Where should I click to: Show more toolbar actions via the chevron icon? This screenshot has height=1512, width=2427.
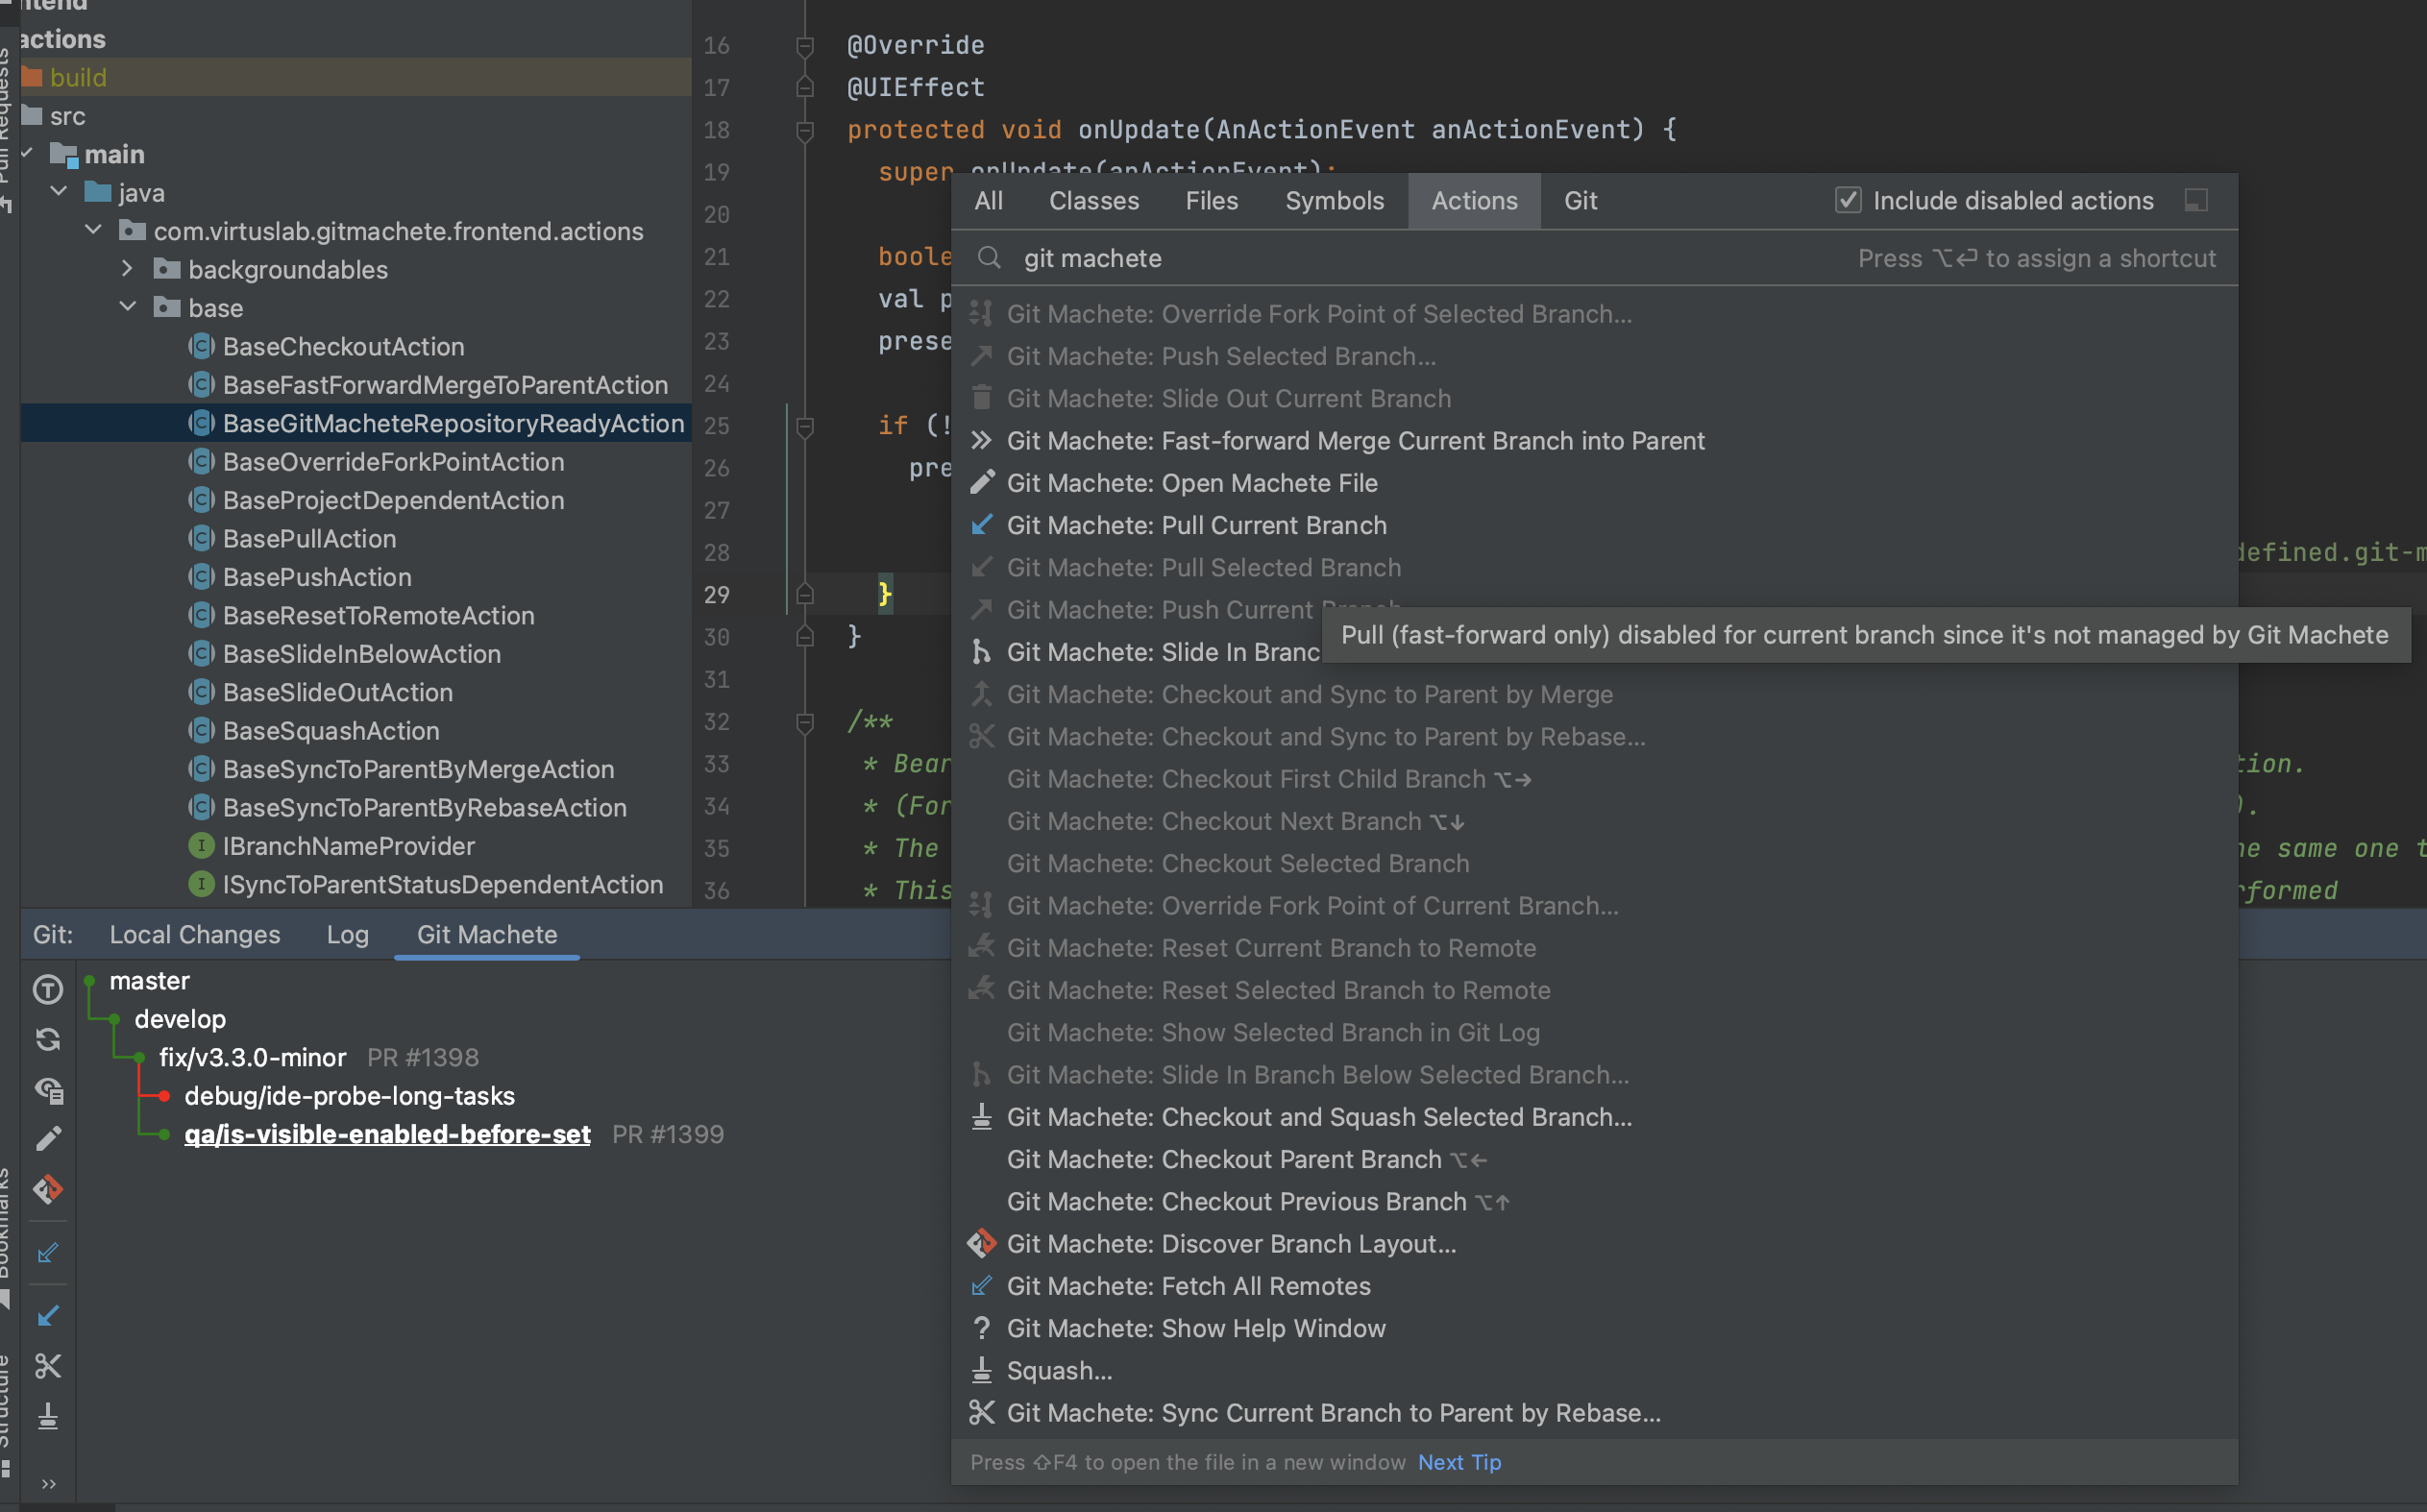pyautogui.click(x=47, y=1484)
